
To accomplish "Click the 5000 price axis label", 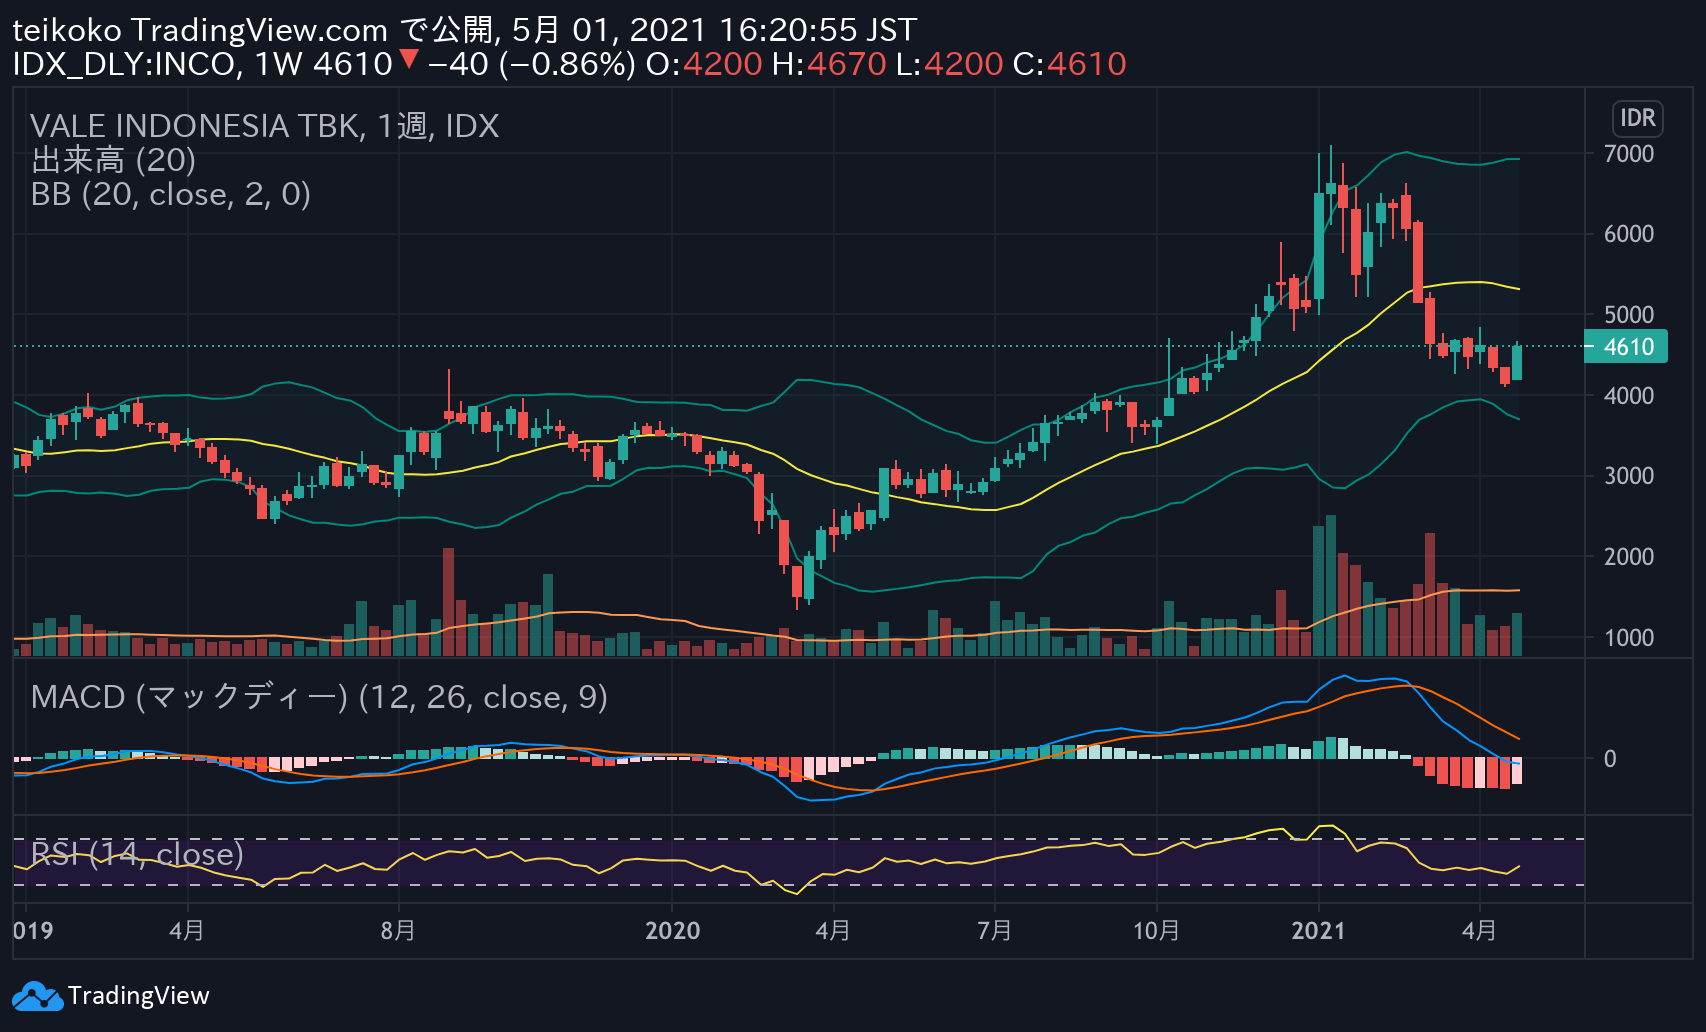I will (x=1629, y=315).
